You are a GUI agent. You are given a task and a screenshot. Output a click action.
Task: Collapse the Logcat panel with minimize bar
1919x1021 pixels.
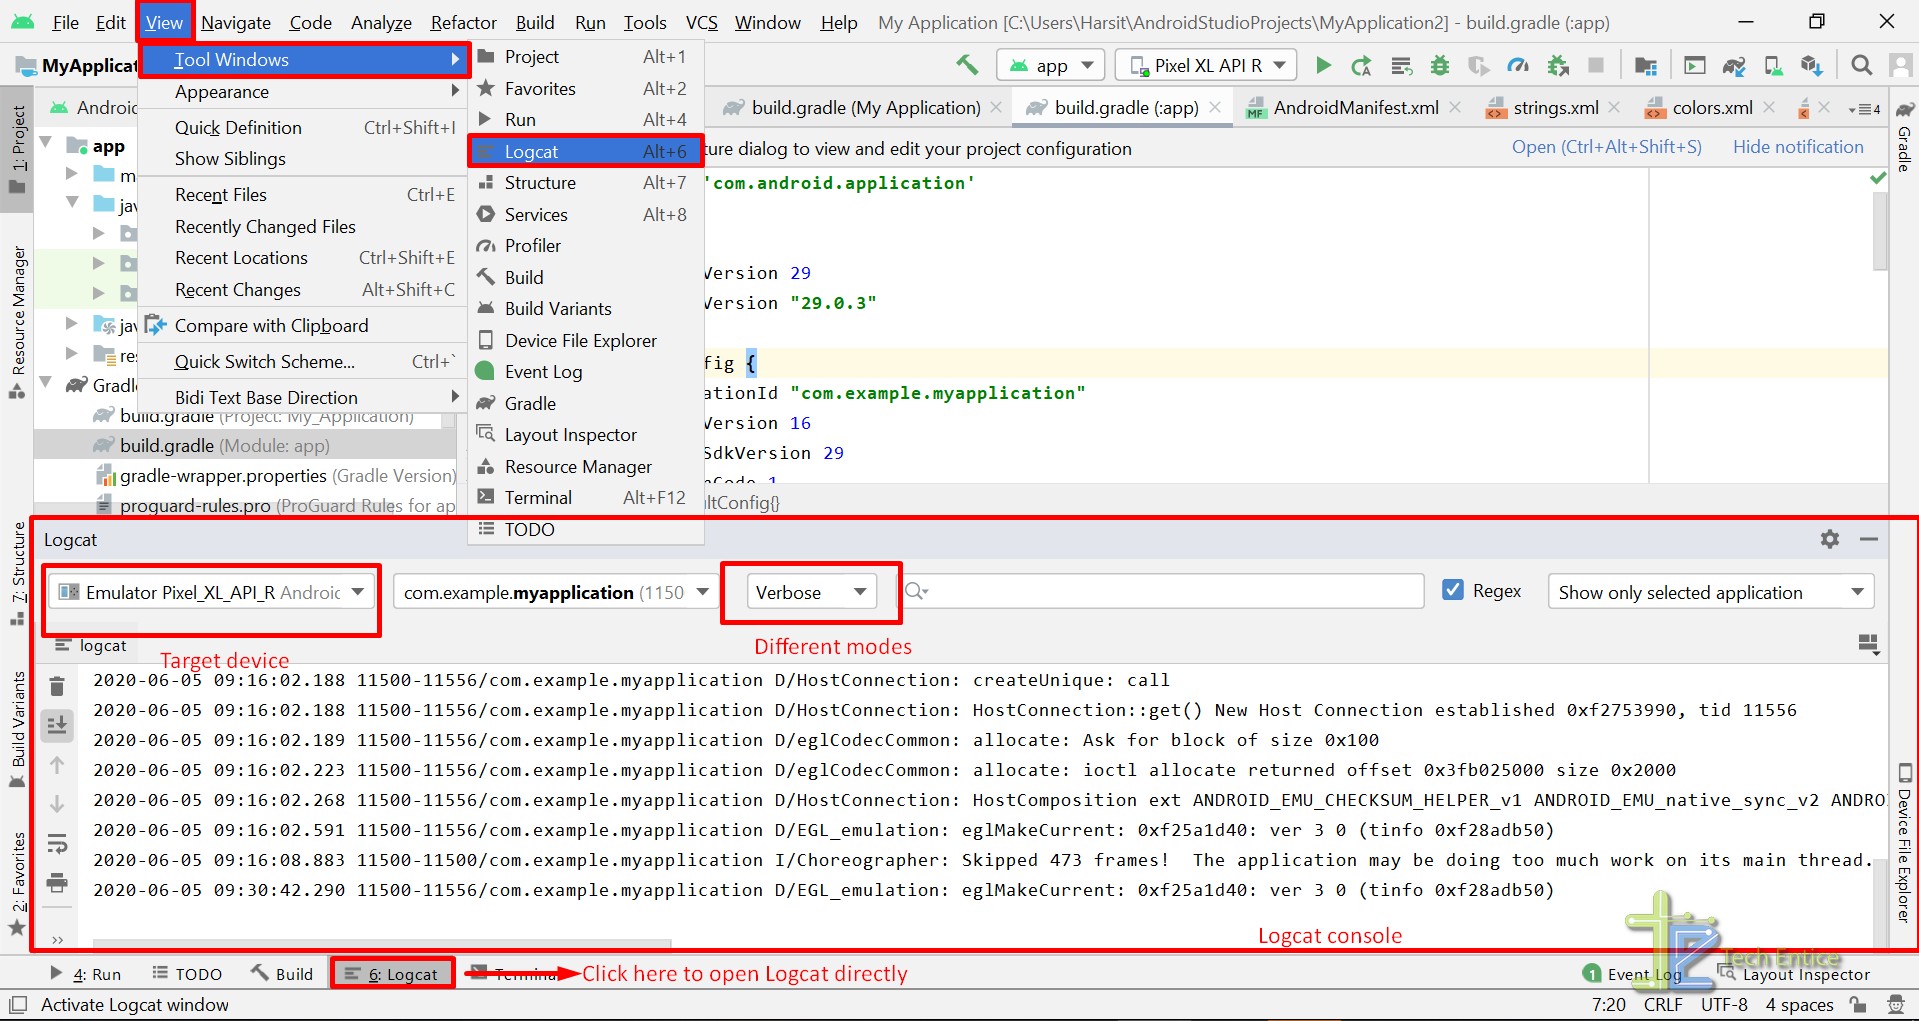click(1868, 539)
